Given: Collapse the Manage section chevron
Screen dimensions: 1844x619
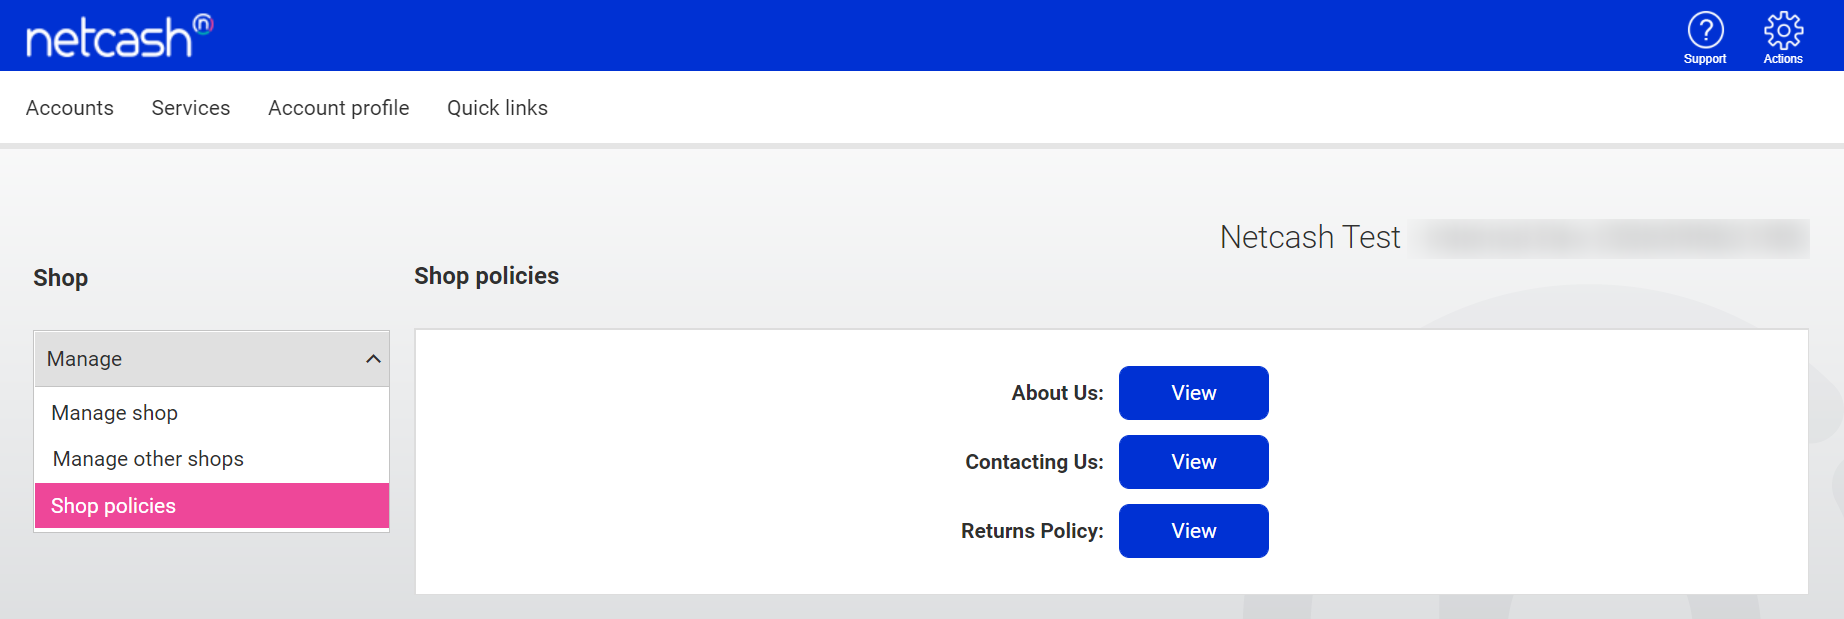Looking at the screenshot, I should click(373, 359).
